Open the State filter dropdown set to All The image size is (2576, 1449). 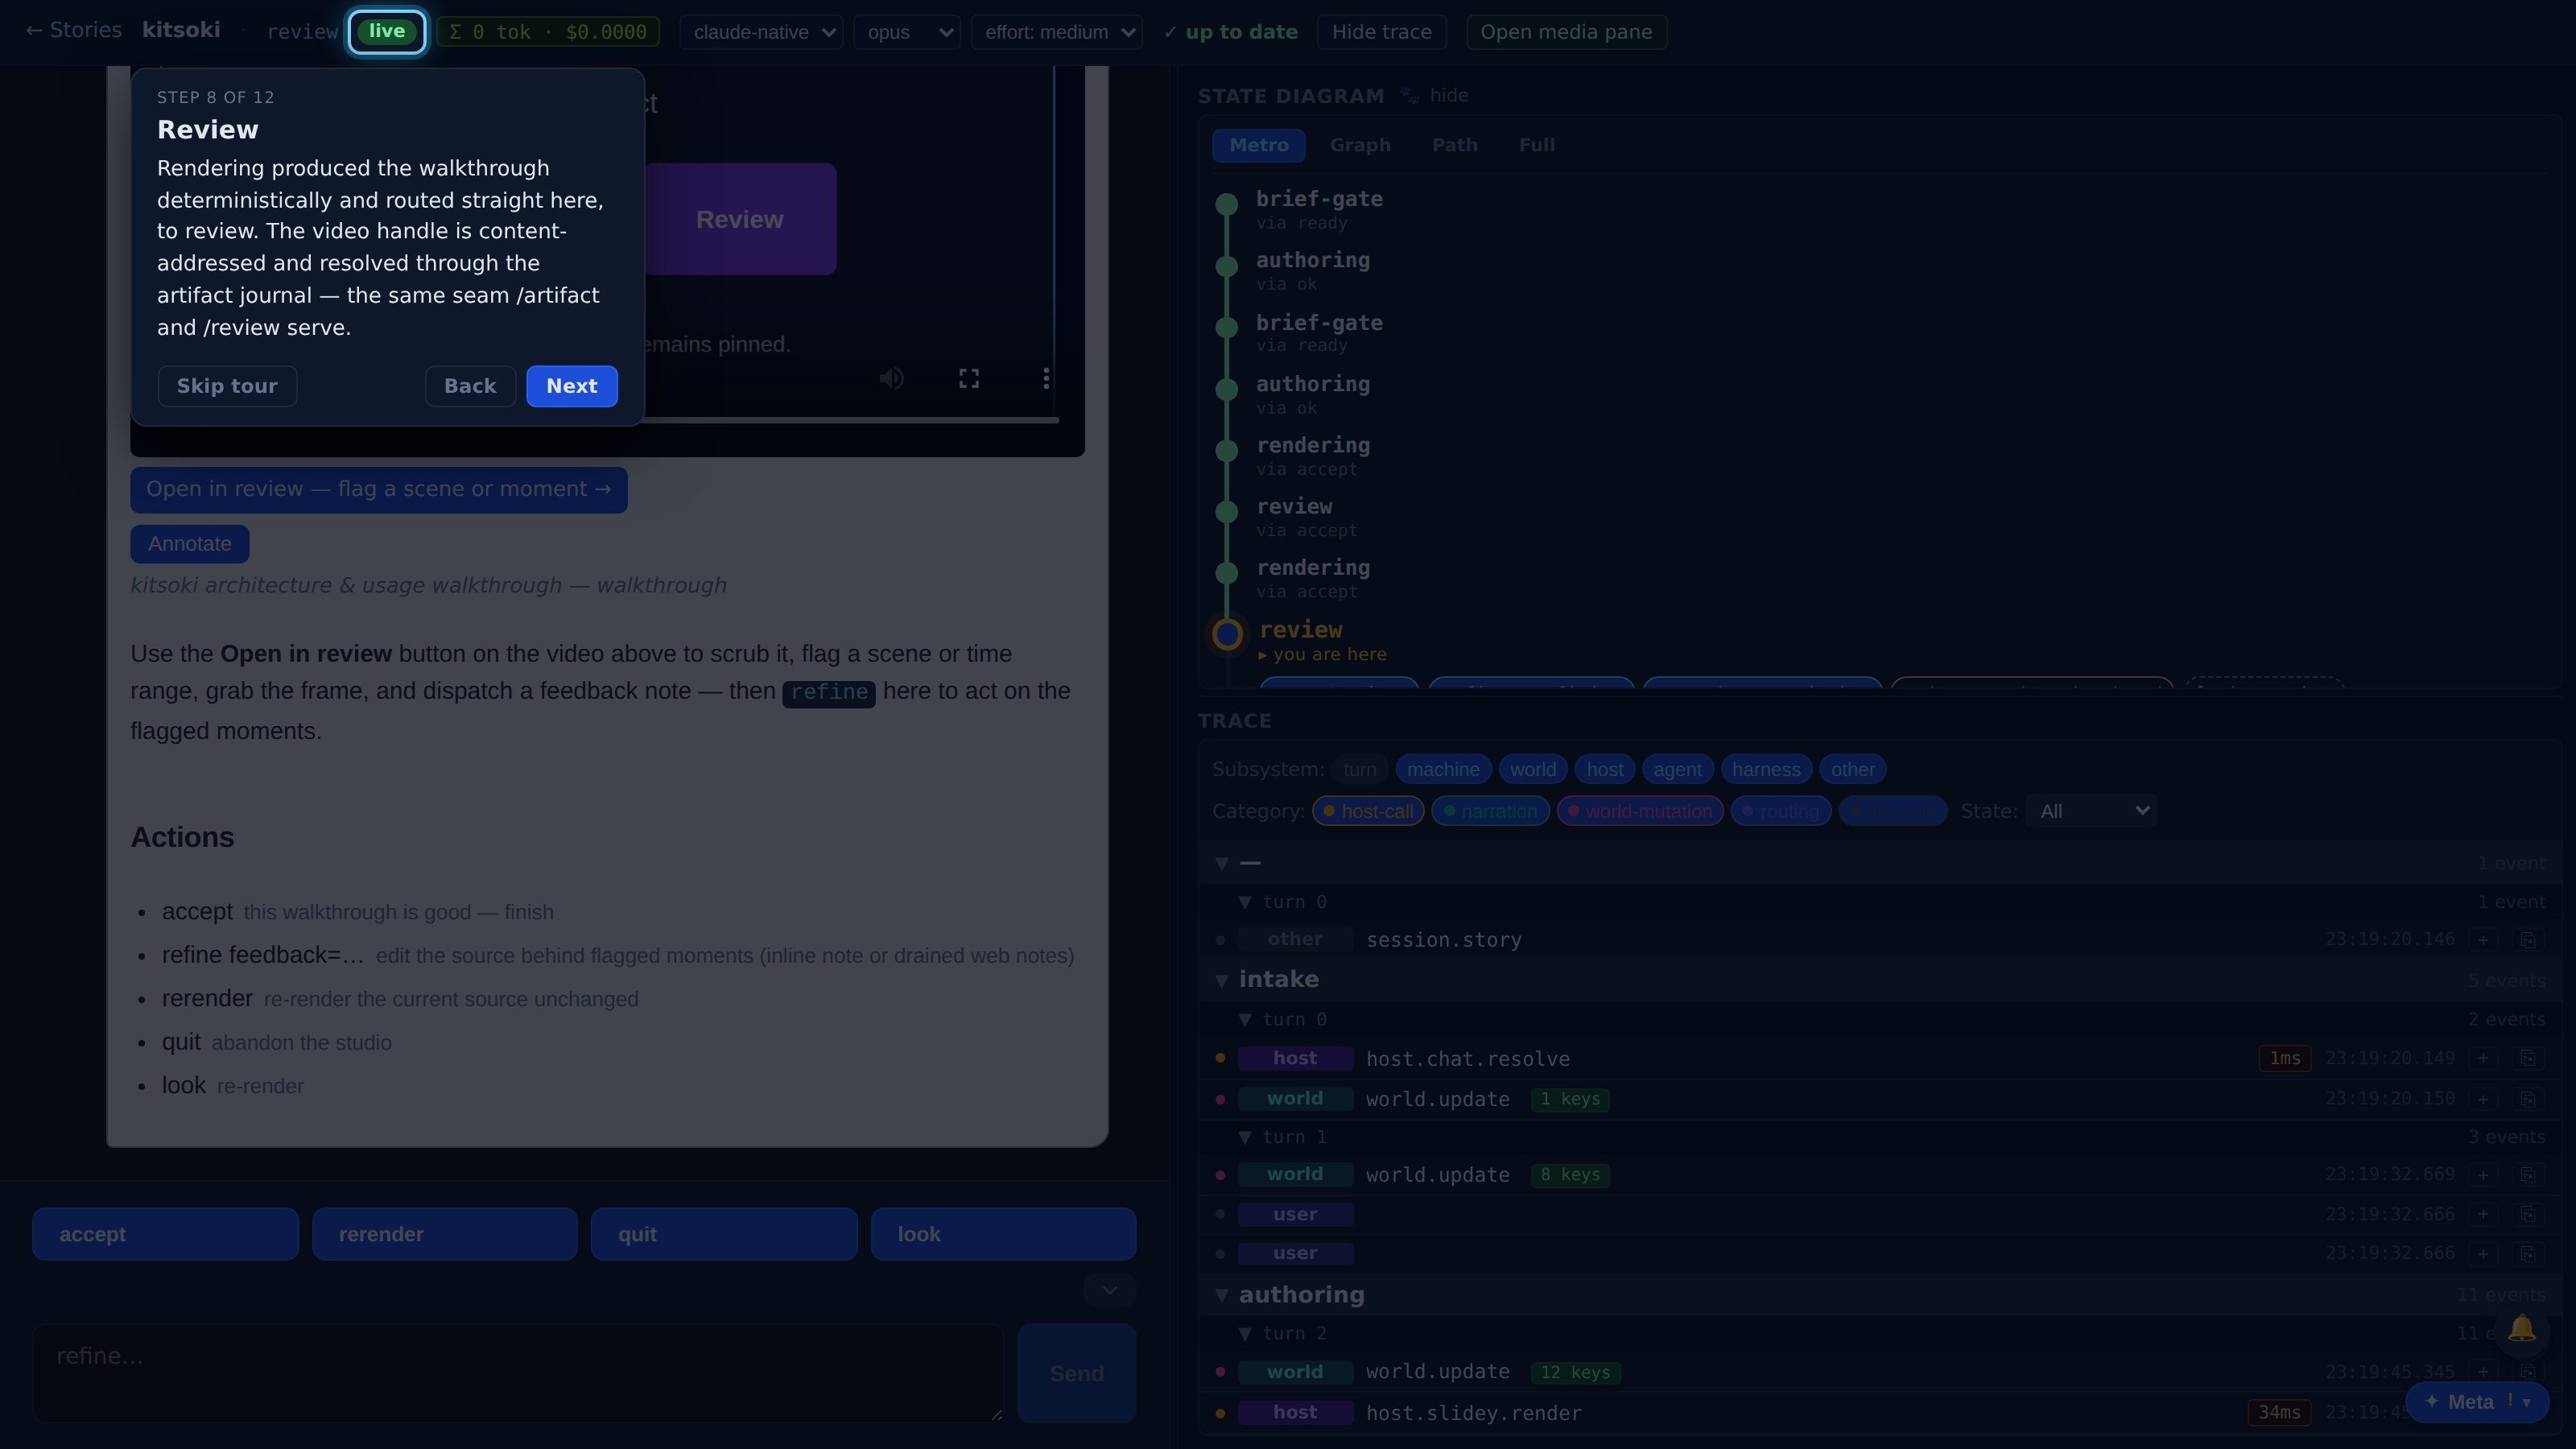pyautogui.click(x=2091, y=811)
